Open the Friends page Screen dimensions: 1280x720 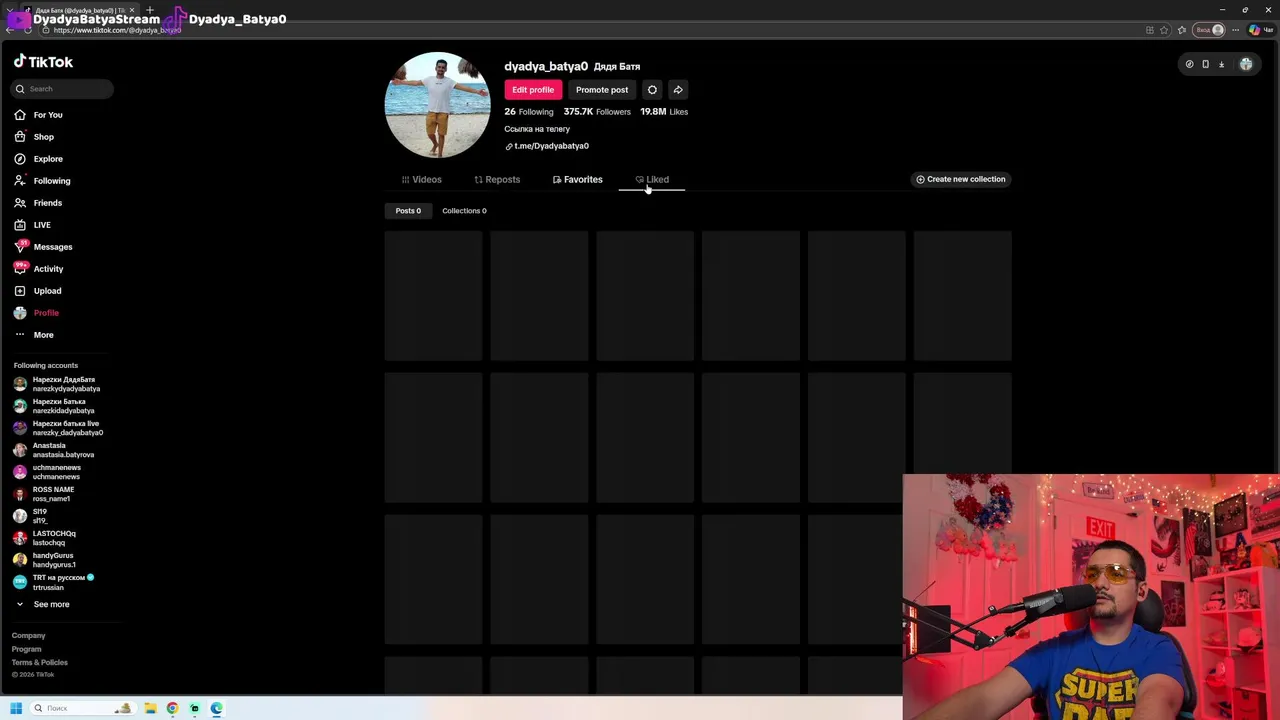(x=38, y=203)
